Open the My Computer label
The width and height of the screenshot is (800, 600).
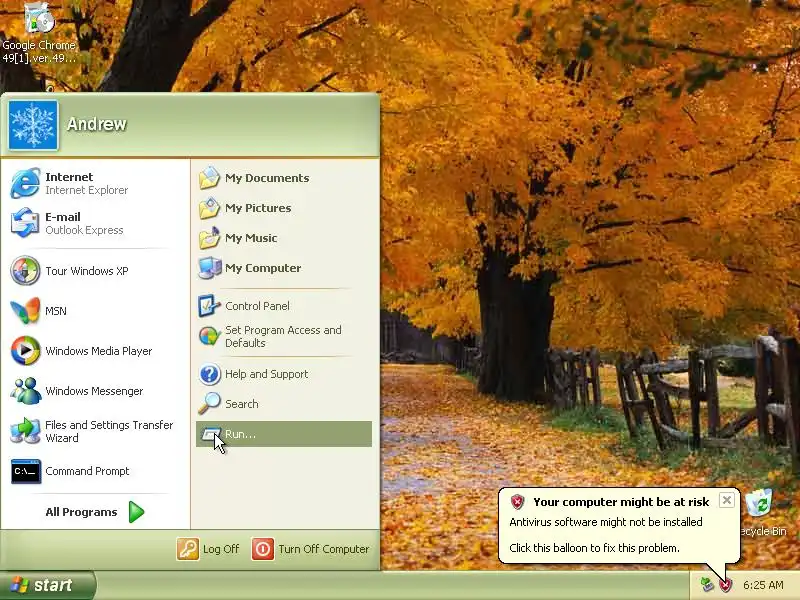[263, 268]
